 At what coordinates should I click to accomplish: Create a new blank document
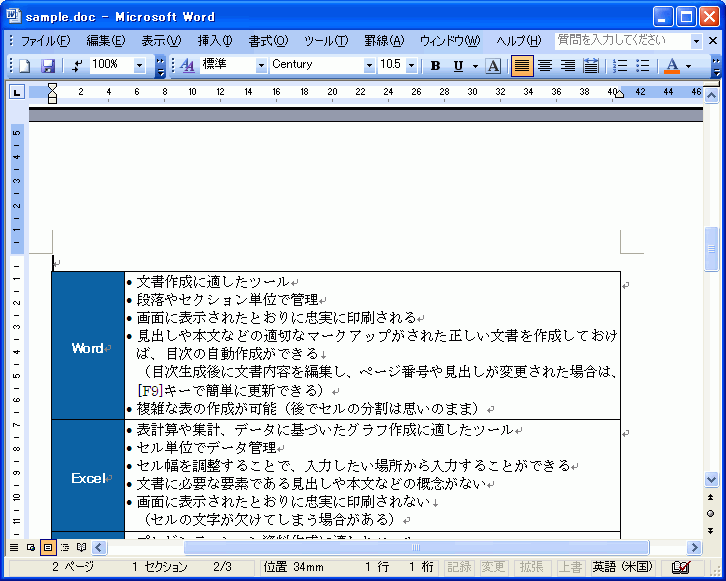point(25,66)
